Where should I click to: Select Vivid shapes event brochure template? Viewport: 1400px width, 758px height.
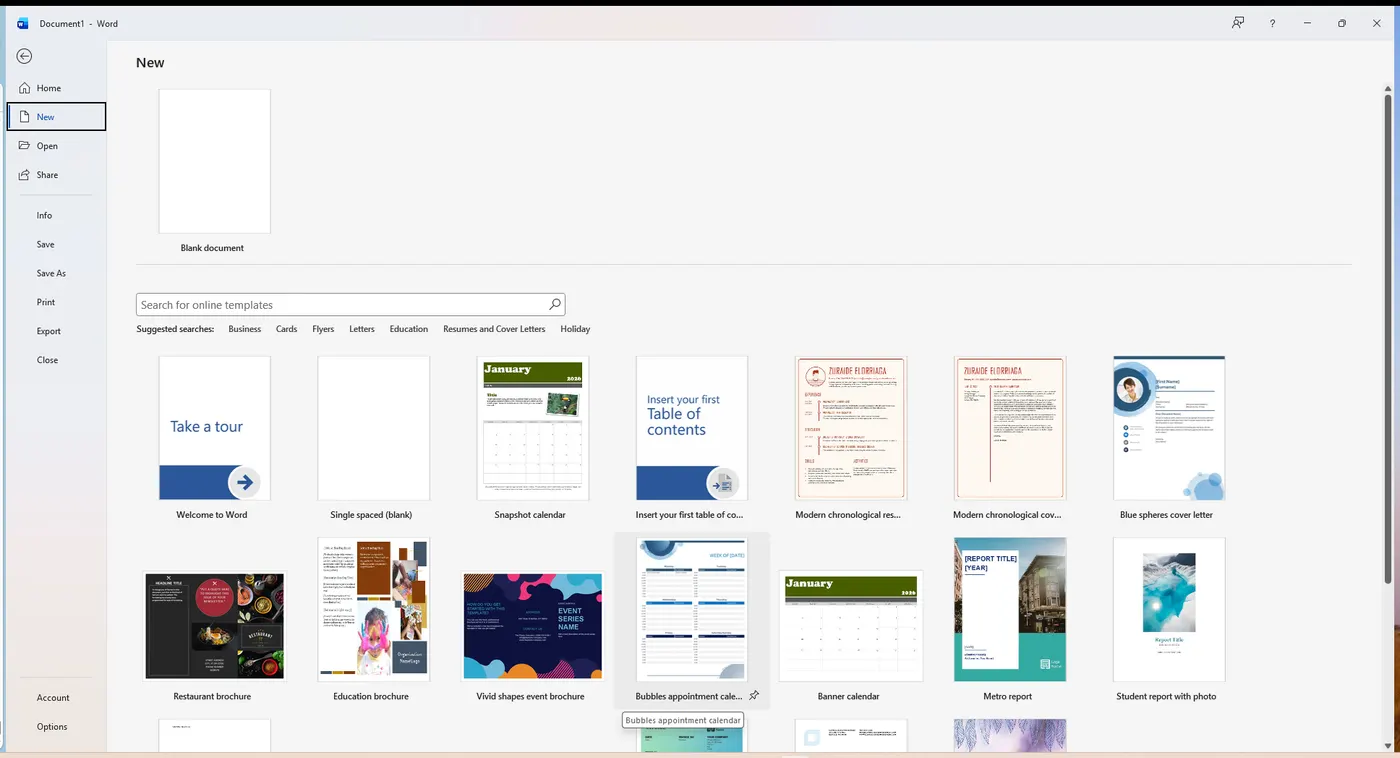tap(532, 627)
